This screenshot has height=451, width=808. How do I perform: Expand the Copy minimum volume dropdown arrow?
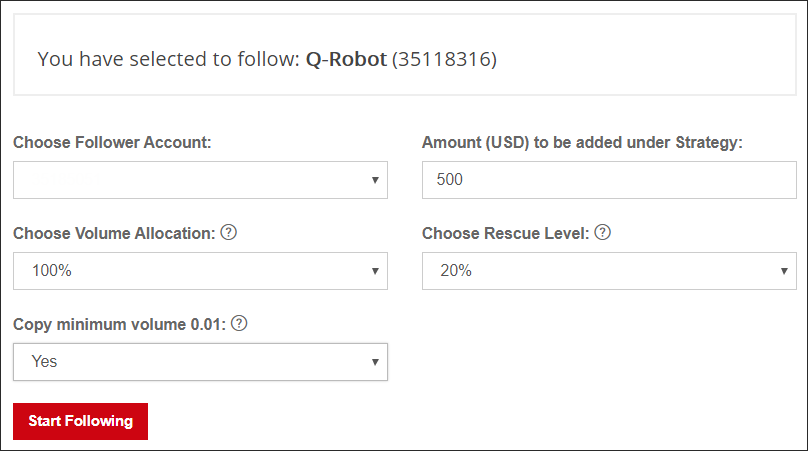click(x=375, y=362)
